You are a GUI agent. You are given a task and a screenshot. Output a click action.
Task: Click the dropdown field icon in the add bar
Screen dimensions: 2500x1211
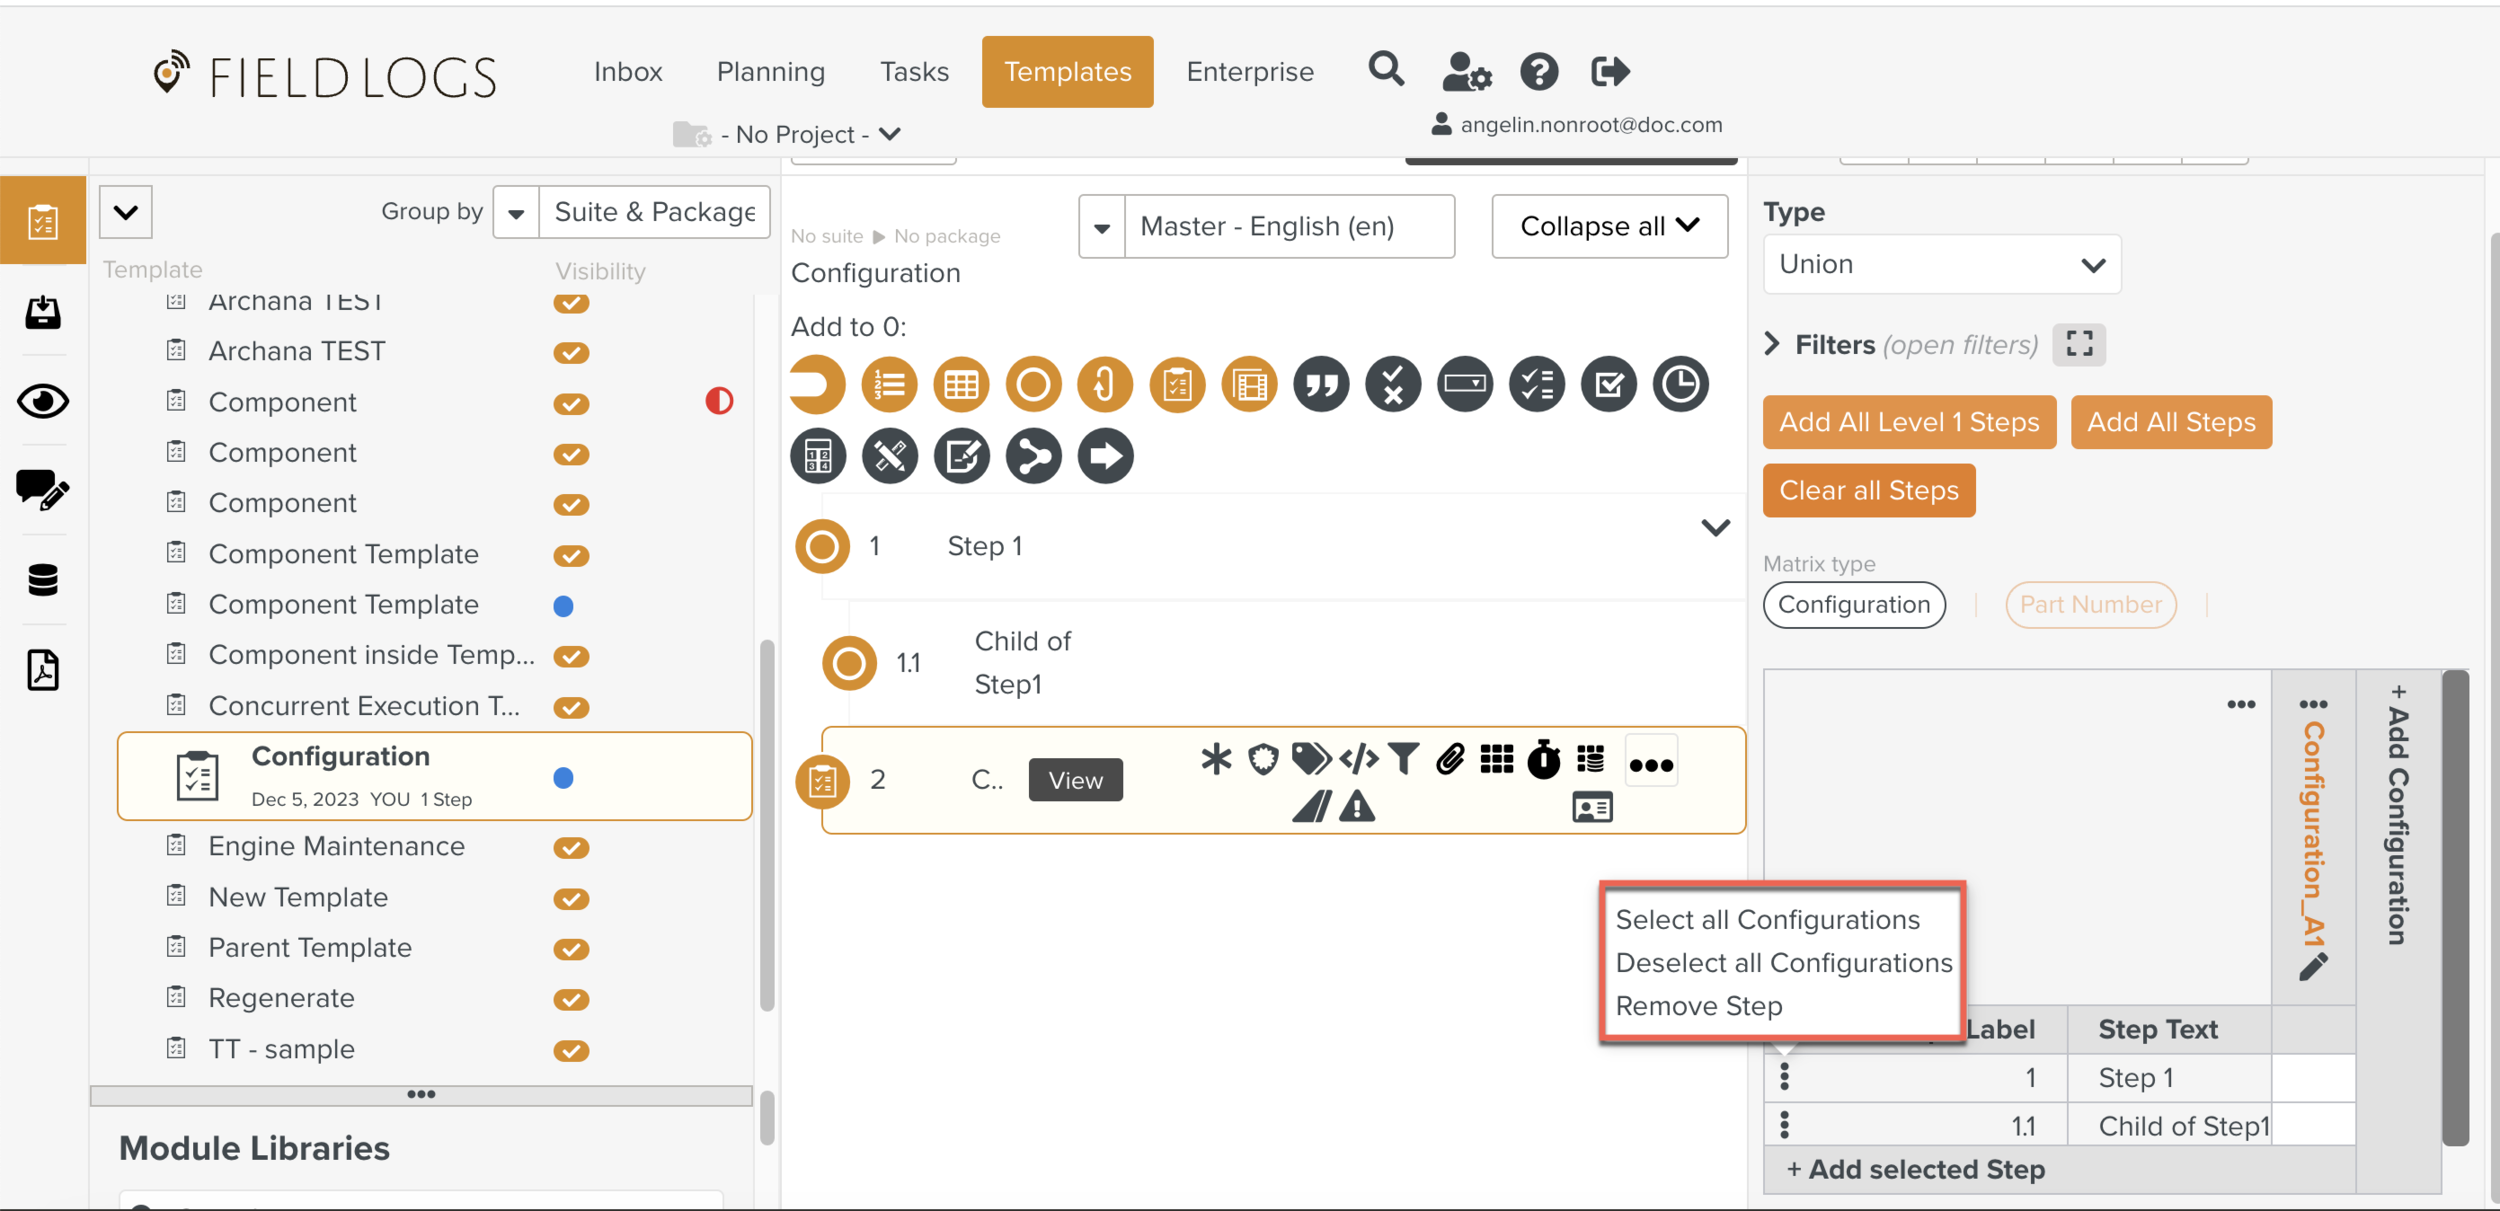point(1465,384)
